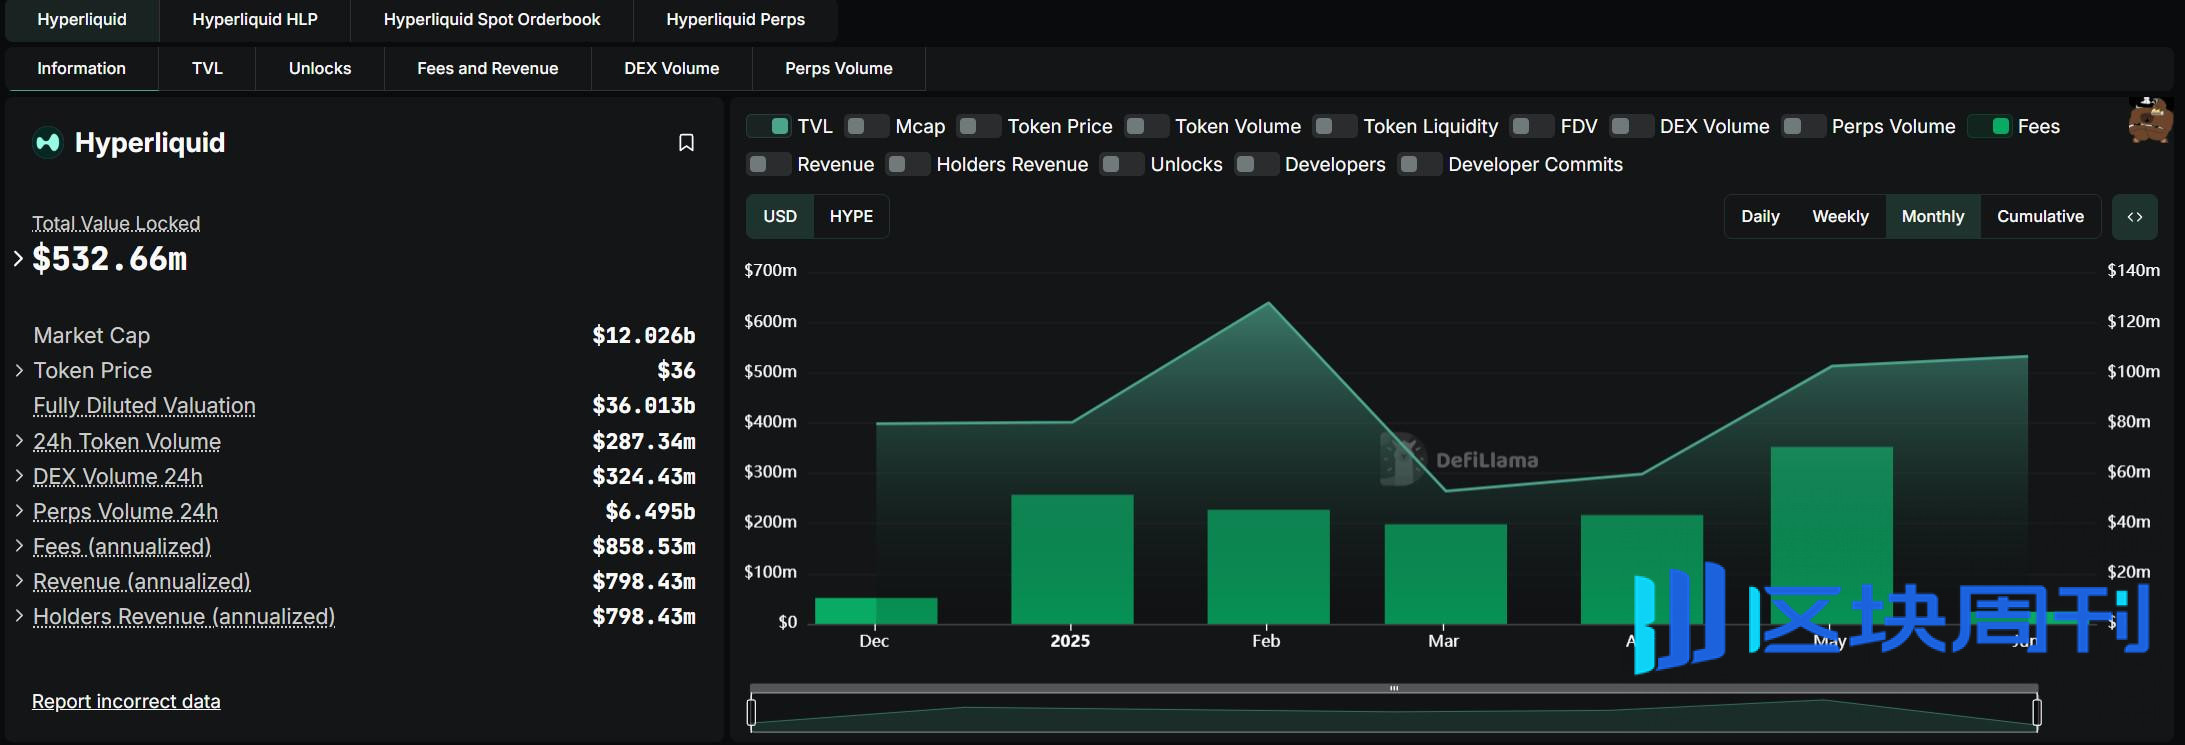
Task: Expand the Revenue (annualized) row
Action: [x=19, y=580]
